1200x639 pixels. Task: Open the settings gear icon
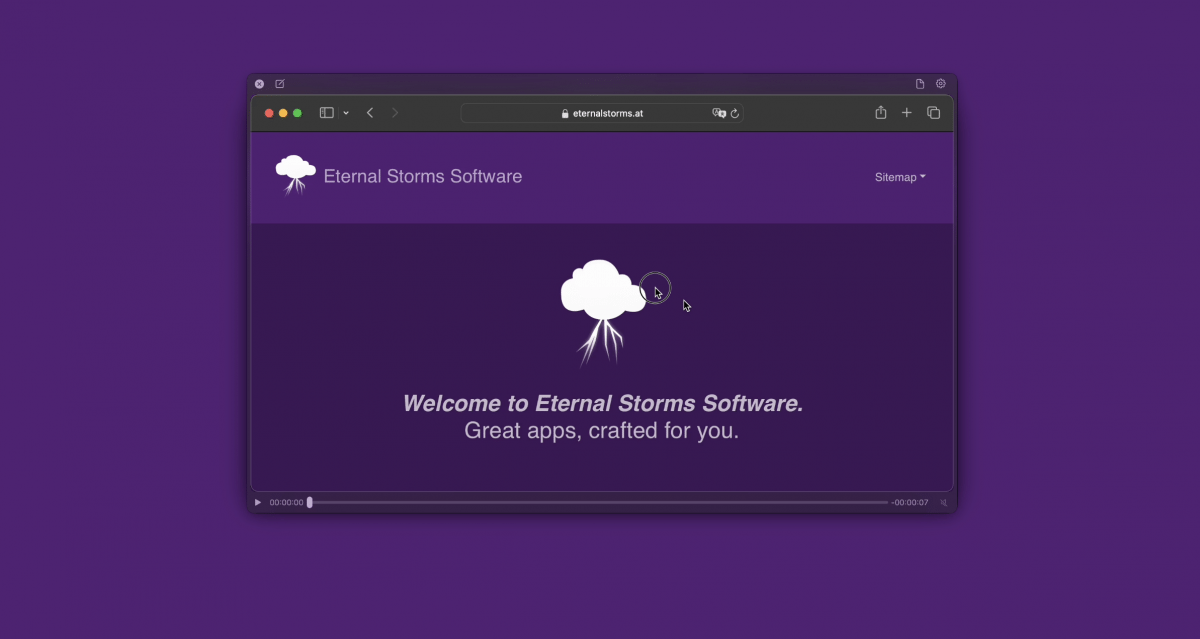940,84
